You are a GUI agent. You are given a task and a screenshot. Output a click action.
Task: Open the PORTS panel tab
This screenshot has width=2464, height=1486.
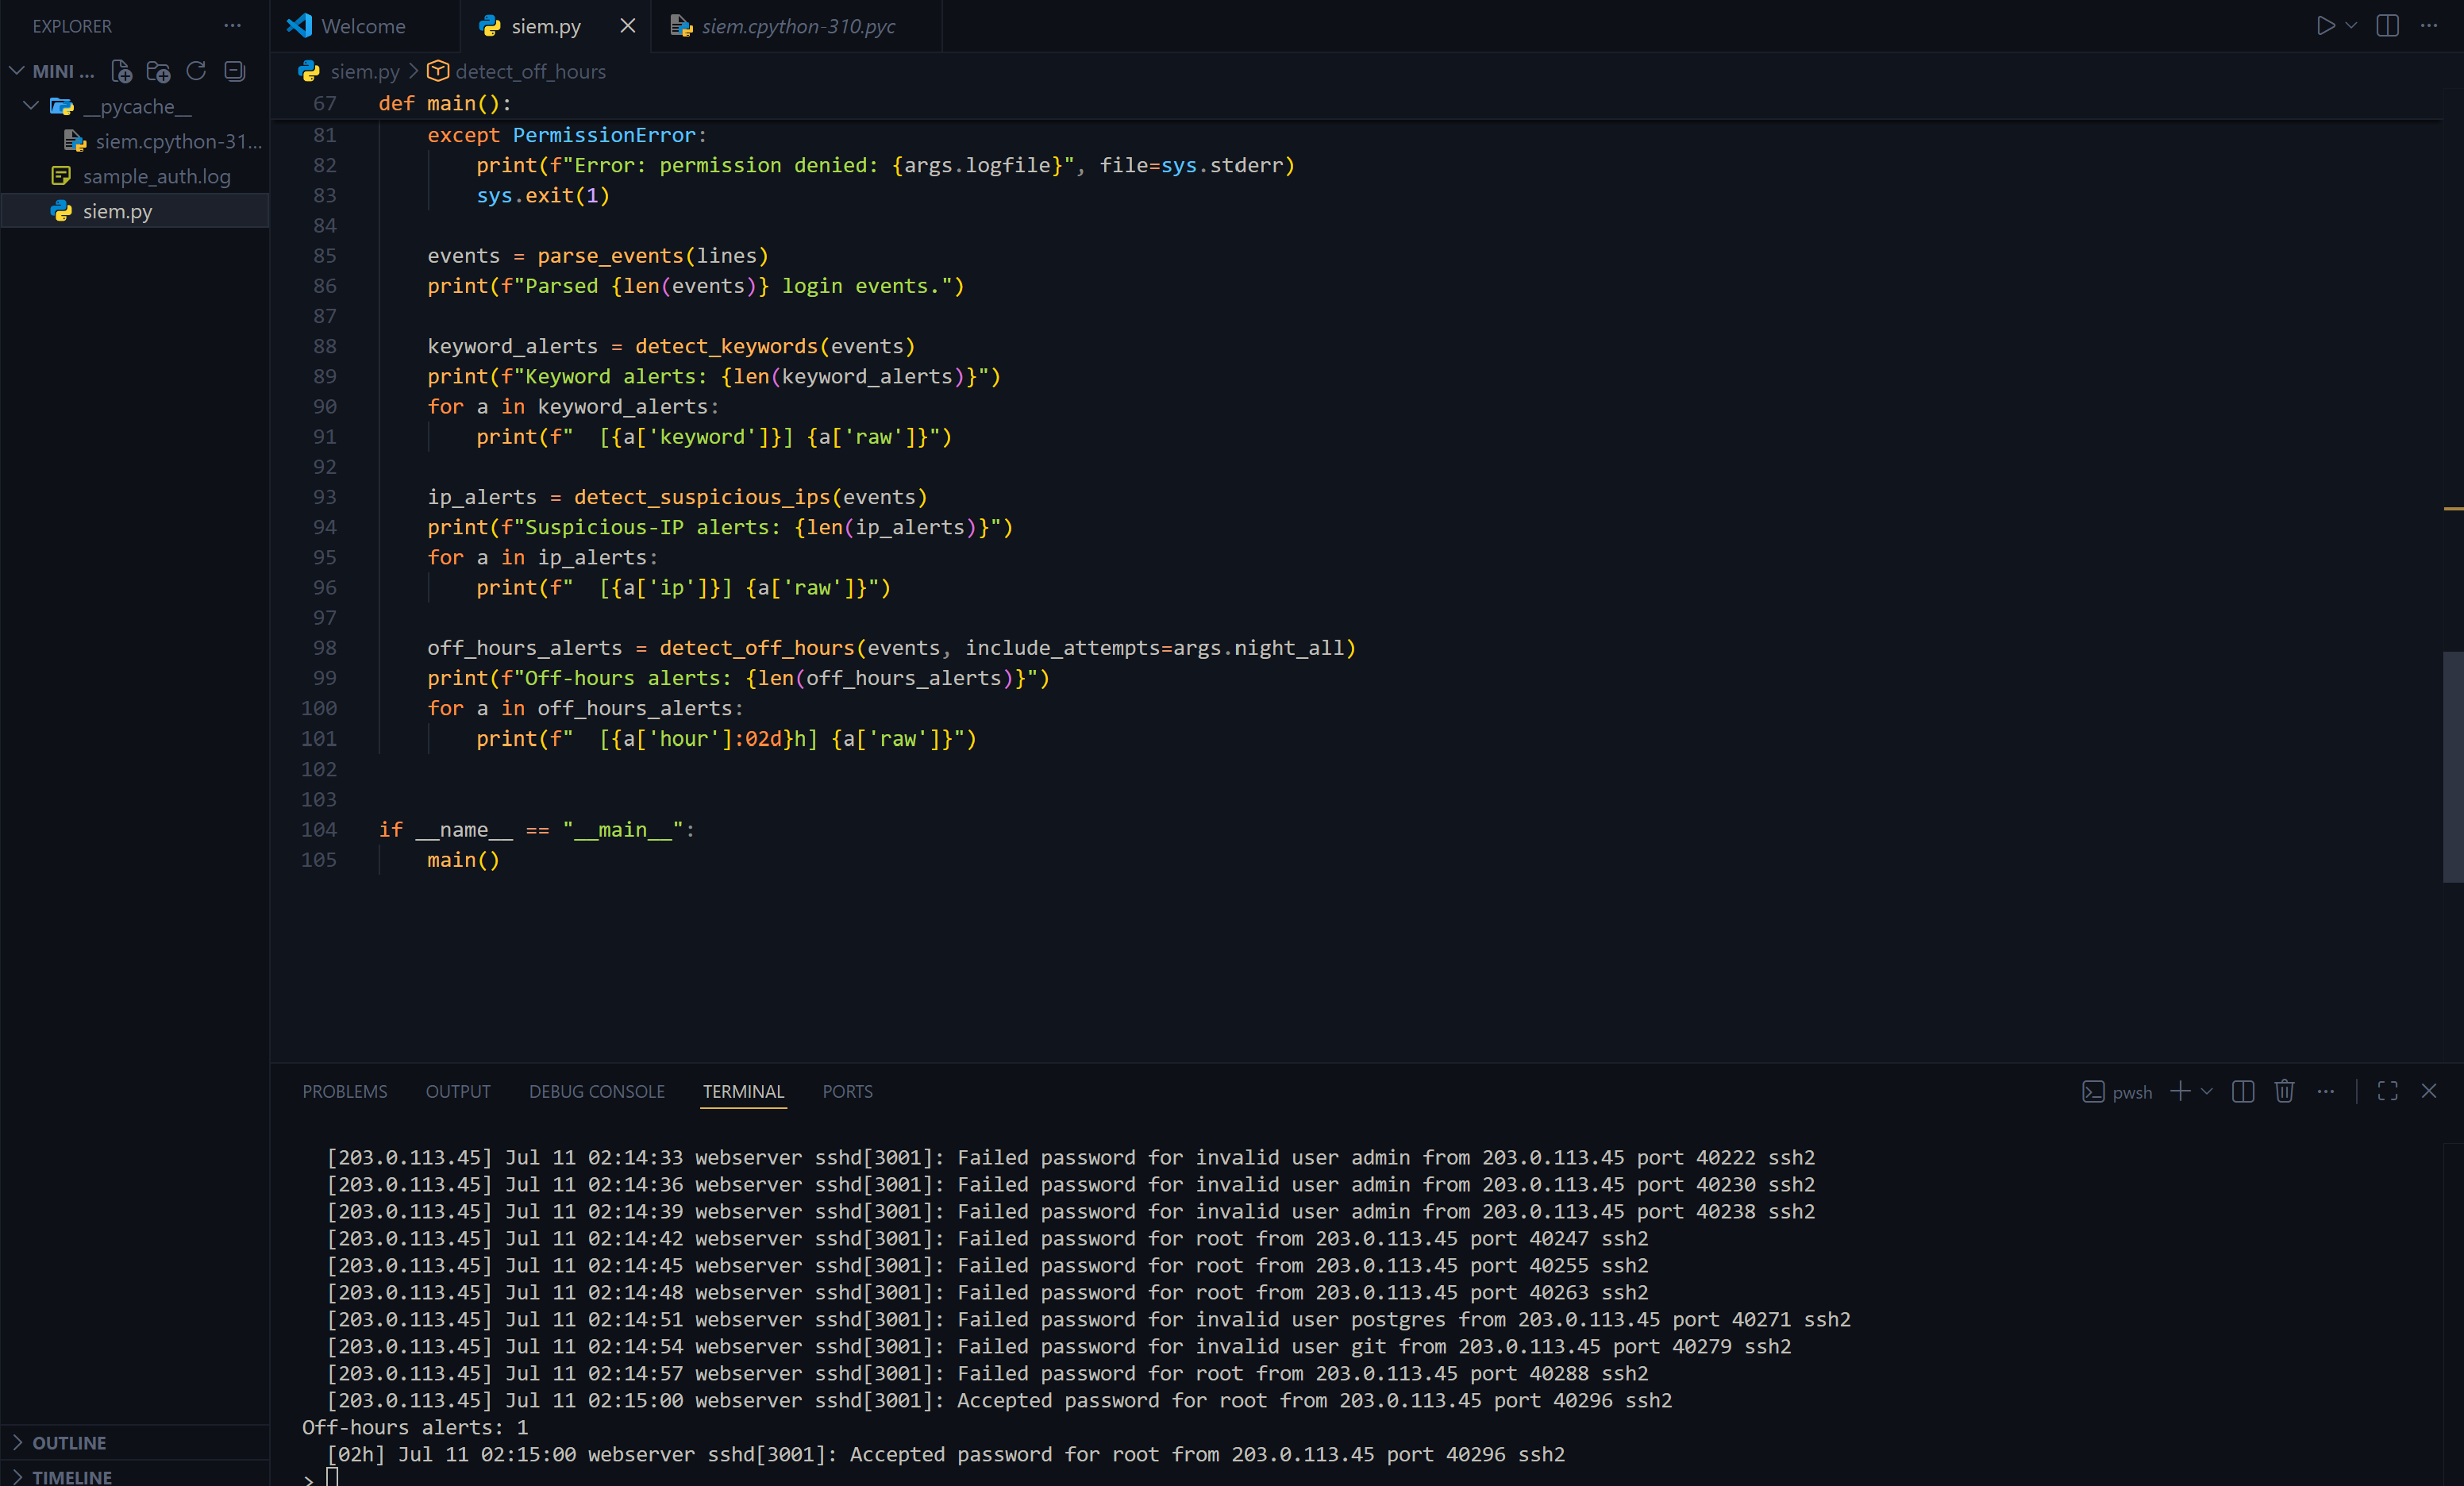coord(847,1091)
